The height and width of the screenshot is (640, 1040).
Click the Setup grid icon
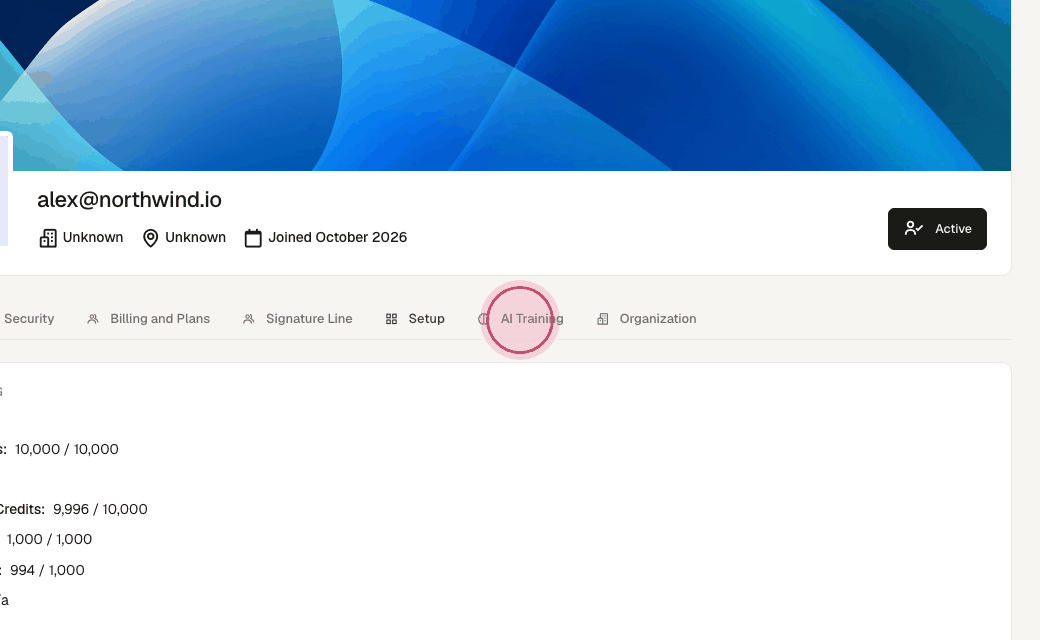[391, 319]
